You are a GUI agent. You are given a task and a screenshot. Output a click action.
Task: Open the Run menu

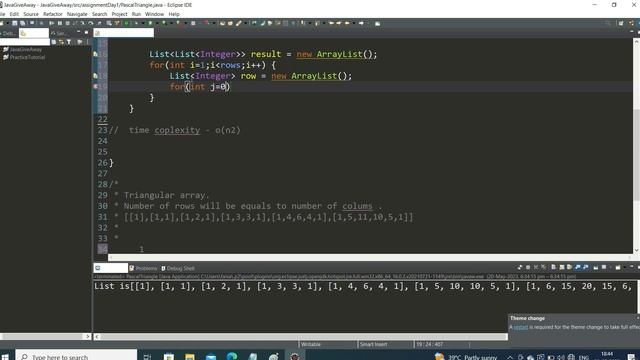(x=136, y=14)
